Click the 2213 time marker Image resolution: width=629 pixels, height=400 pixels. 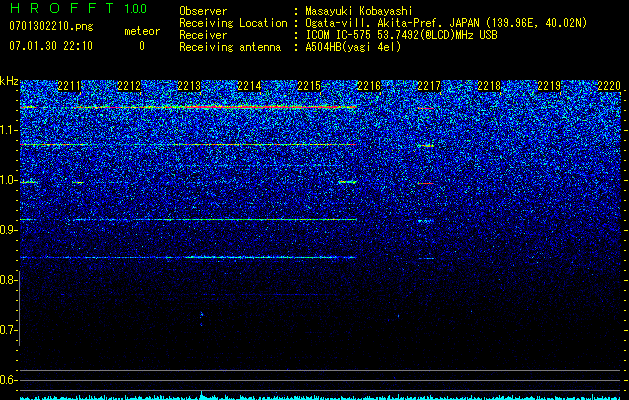[x=189, y=86]
